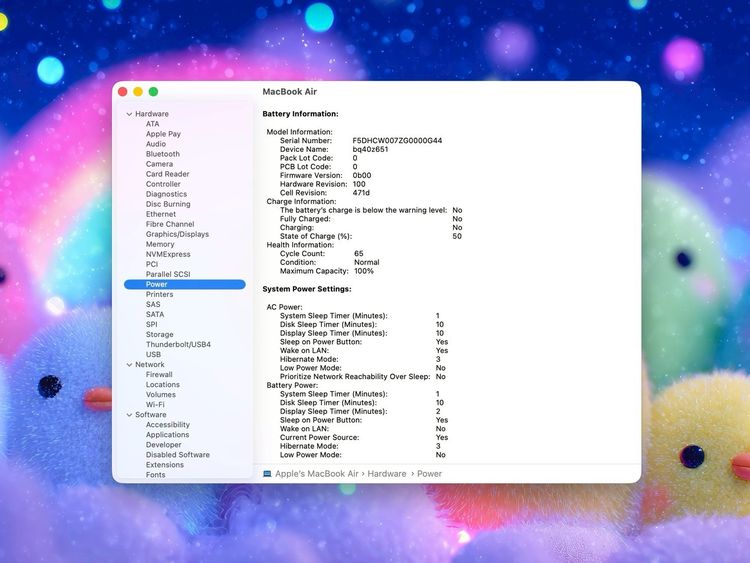Click the laptop icon in path bar
This screenshot has height=563, width=750.
tap(267, 474)
